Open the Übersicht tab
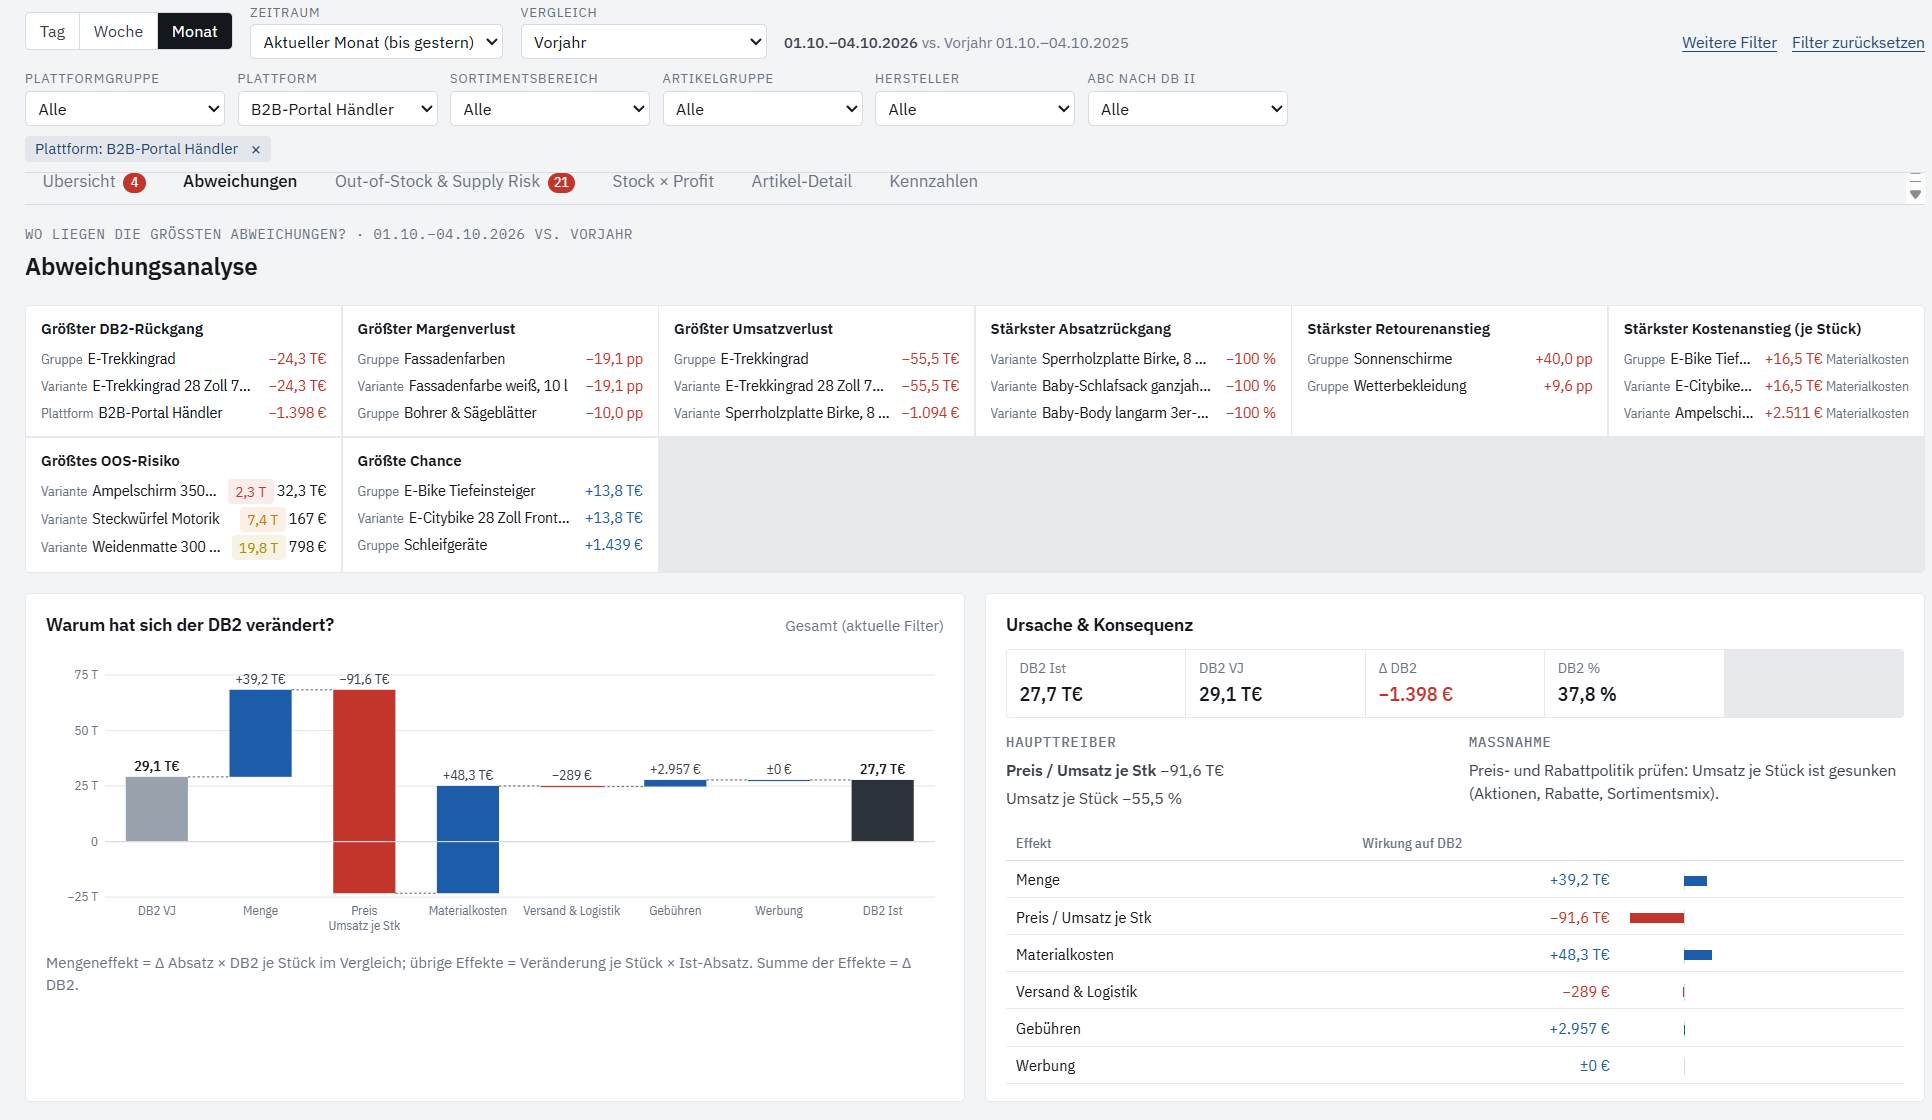 (x=94, y=181)
